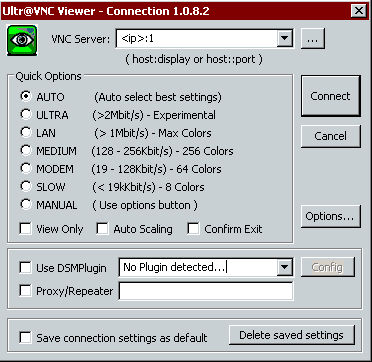The width and height of the screenshot is (372, 362).
Task: Open the Options... button
Action: pyautogui.click(x=330, y=216)
